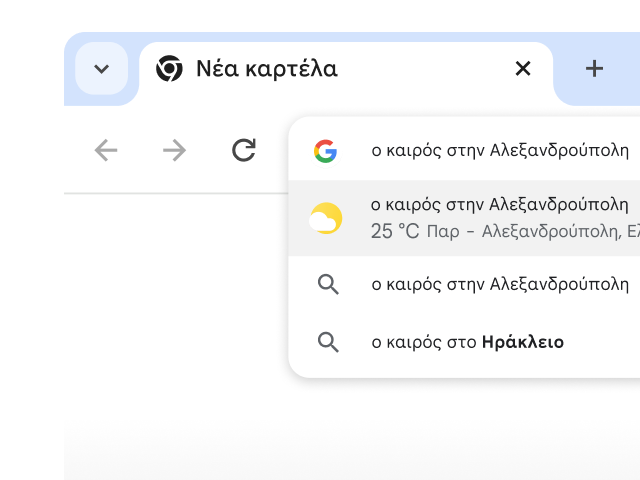Click the Google logo in address bar
This screenshot has width=640, height=480.
pos(325,151)
